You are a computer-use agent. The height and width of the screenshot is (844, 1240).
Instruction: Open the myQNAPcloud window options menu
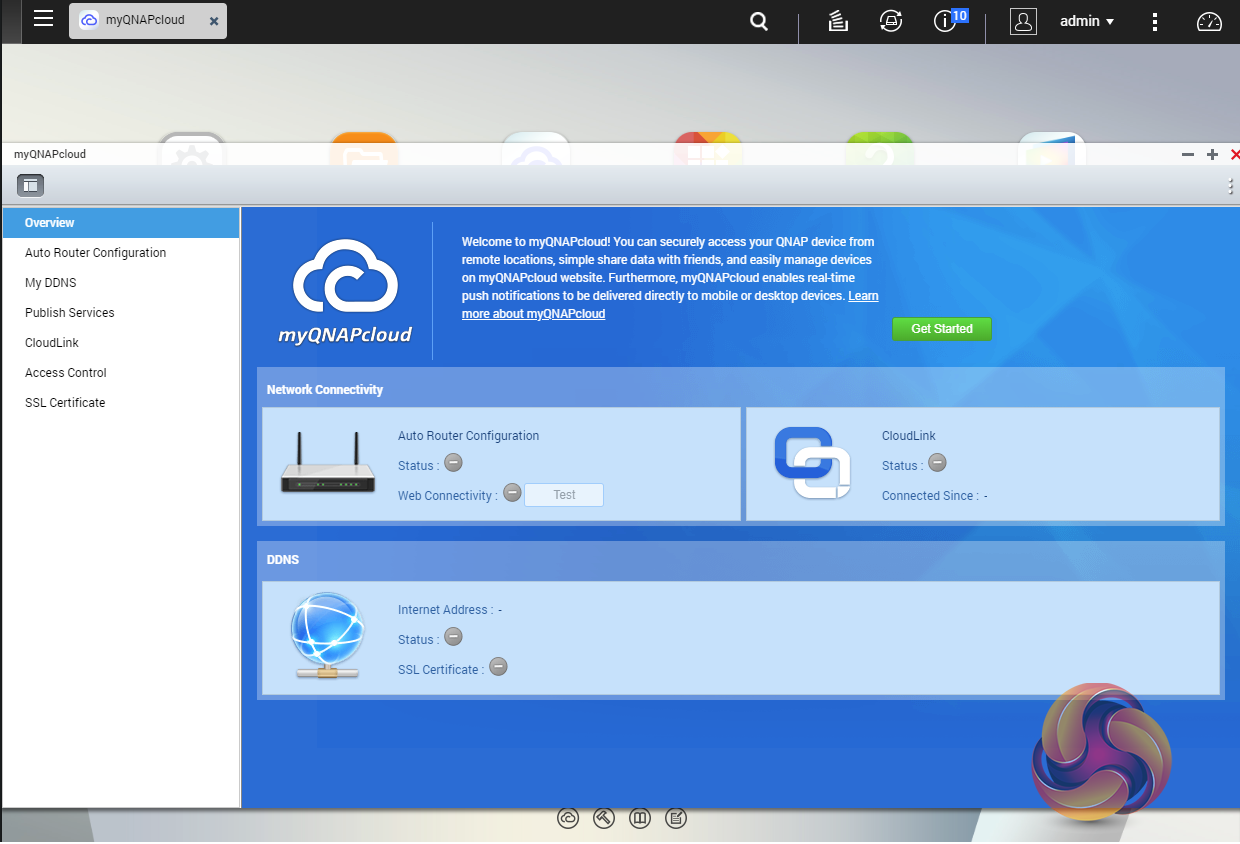coord(1231,186)
